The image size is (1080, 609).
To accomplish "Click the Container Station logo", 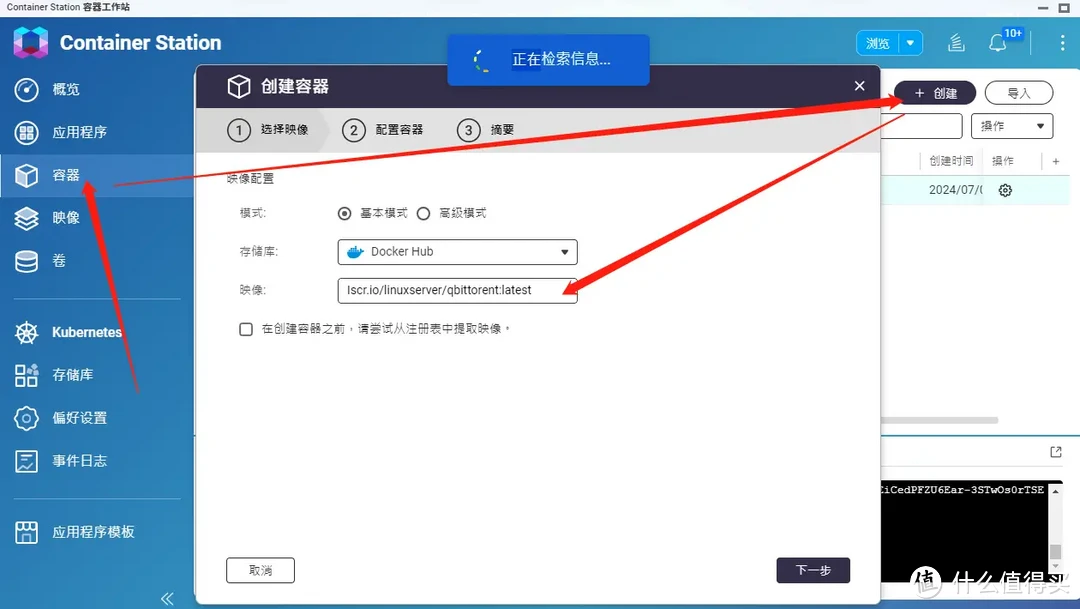I will click(x=30, y=43).
